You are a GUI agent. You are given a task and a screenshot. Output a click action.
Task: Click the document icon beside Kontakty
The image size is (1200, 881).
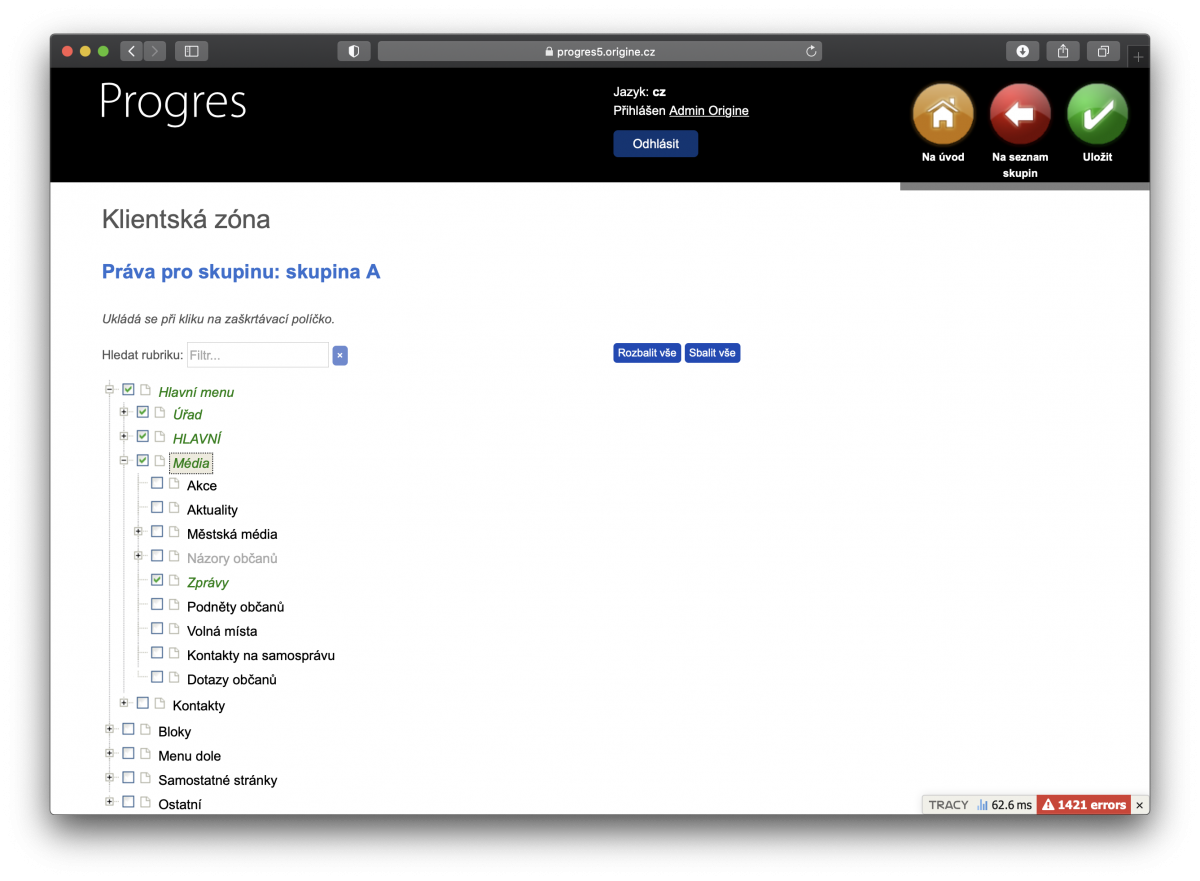(159, 703)
